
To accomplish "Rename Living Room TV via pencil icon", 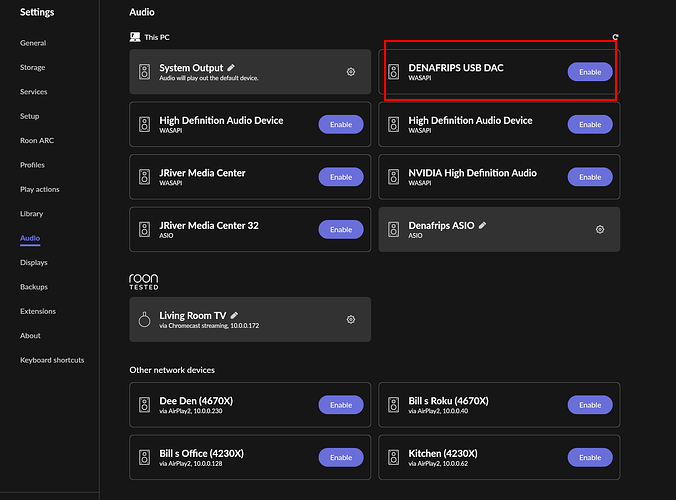I will 234,315.
